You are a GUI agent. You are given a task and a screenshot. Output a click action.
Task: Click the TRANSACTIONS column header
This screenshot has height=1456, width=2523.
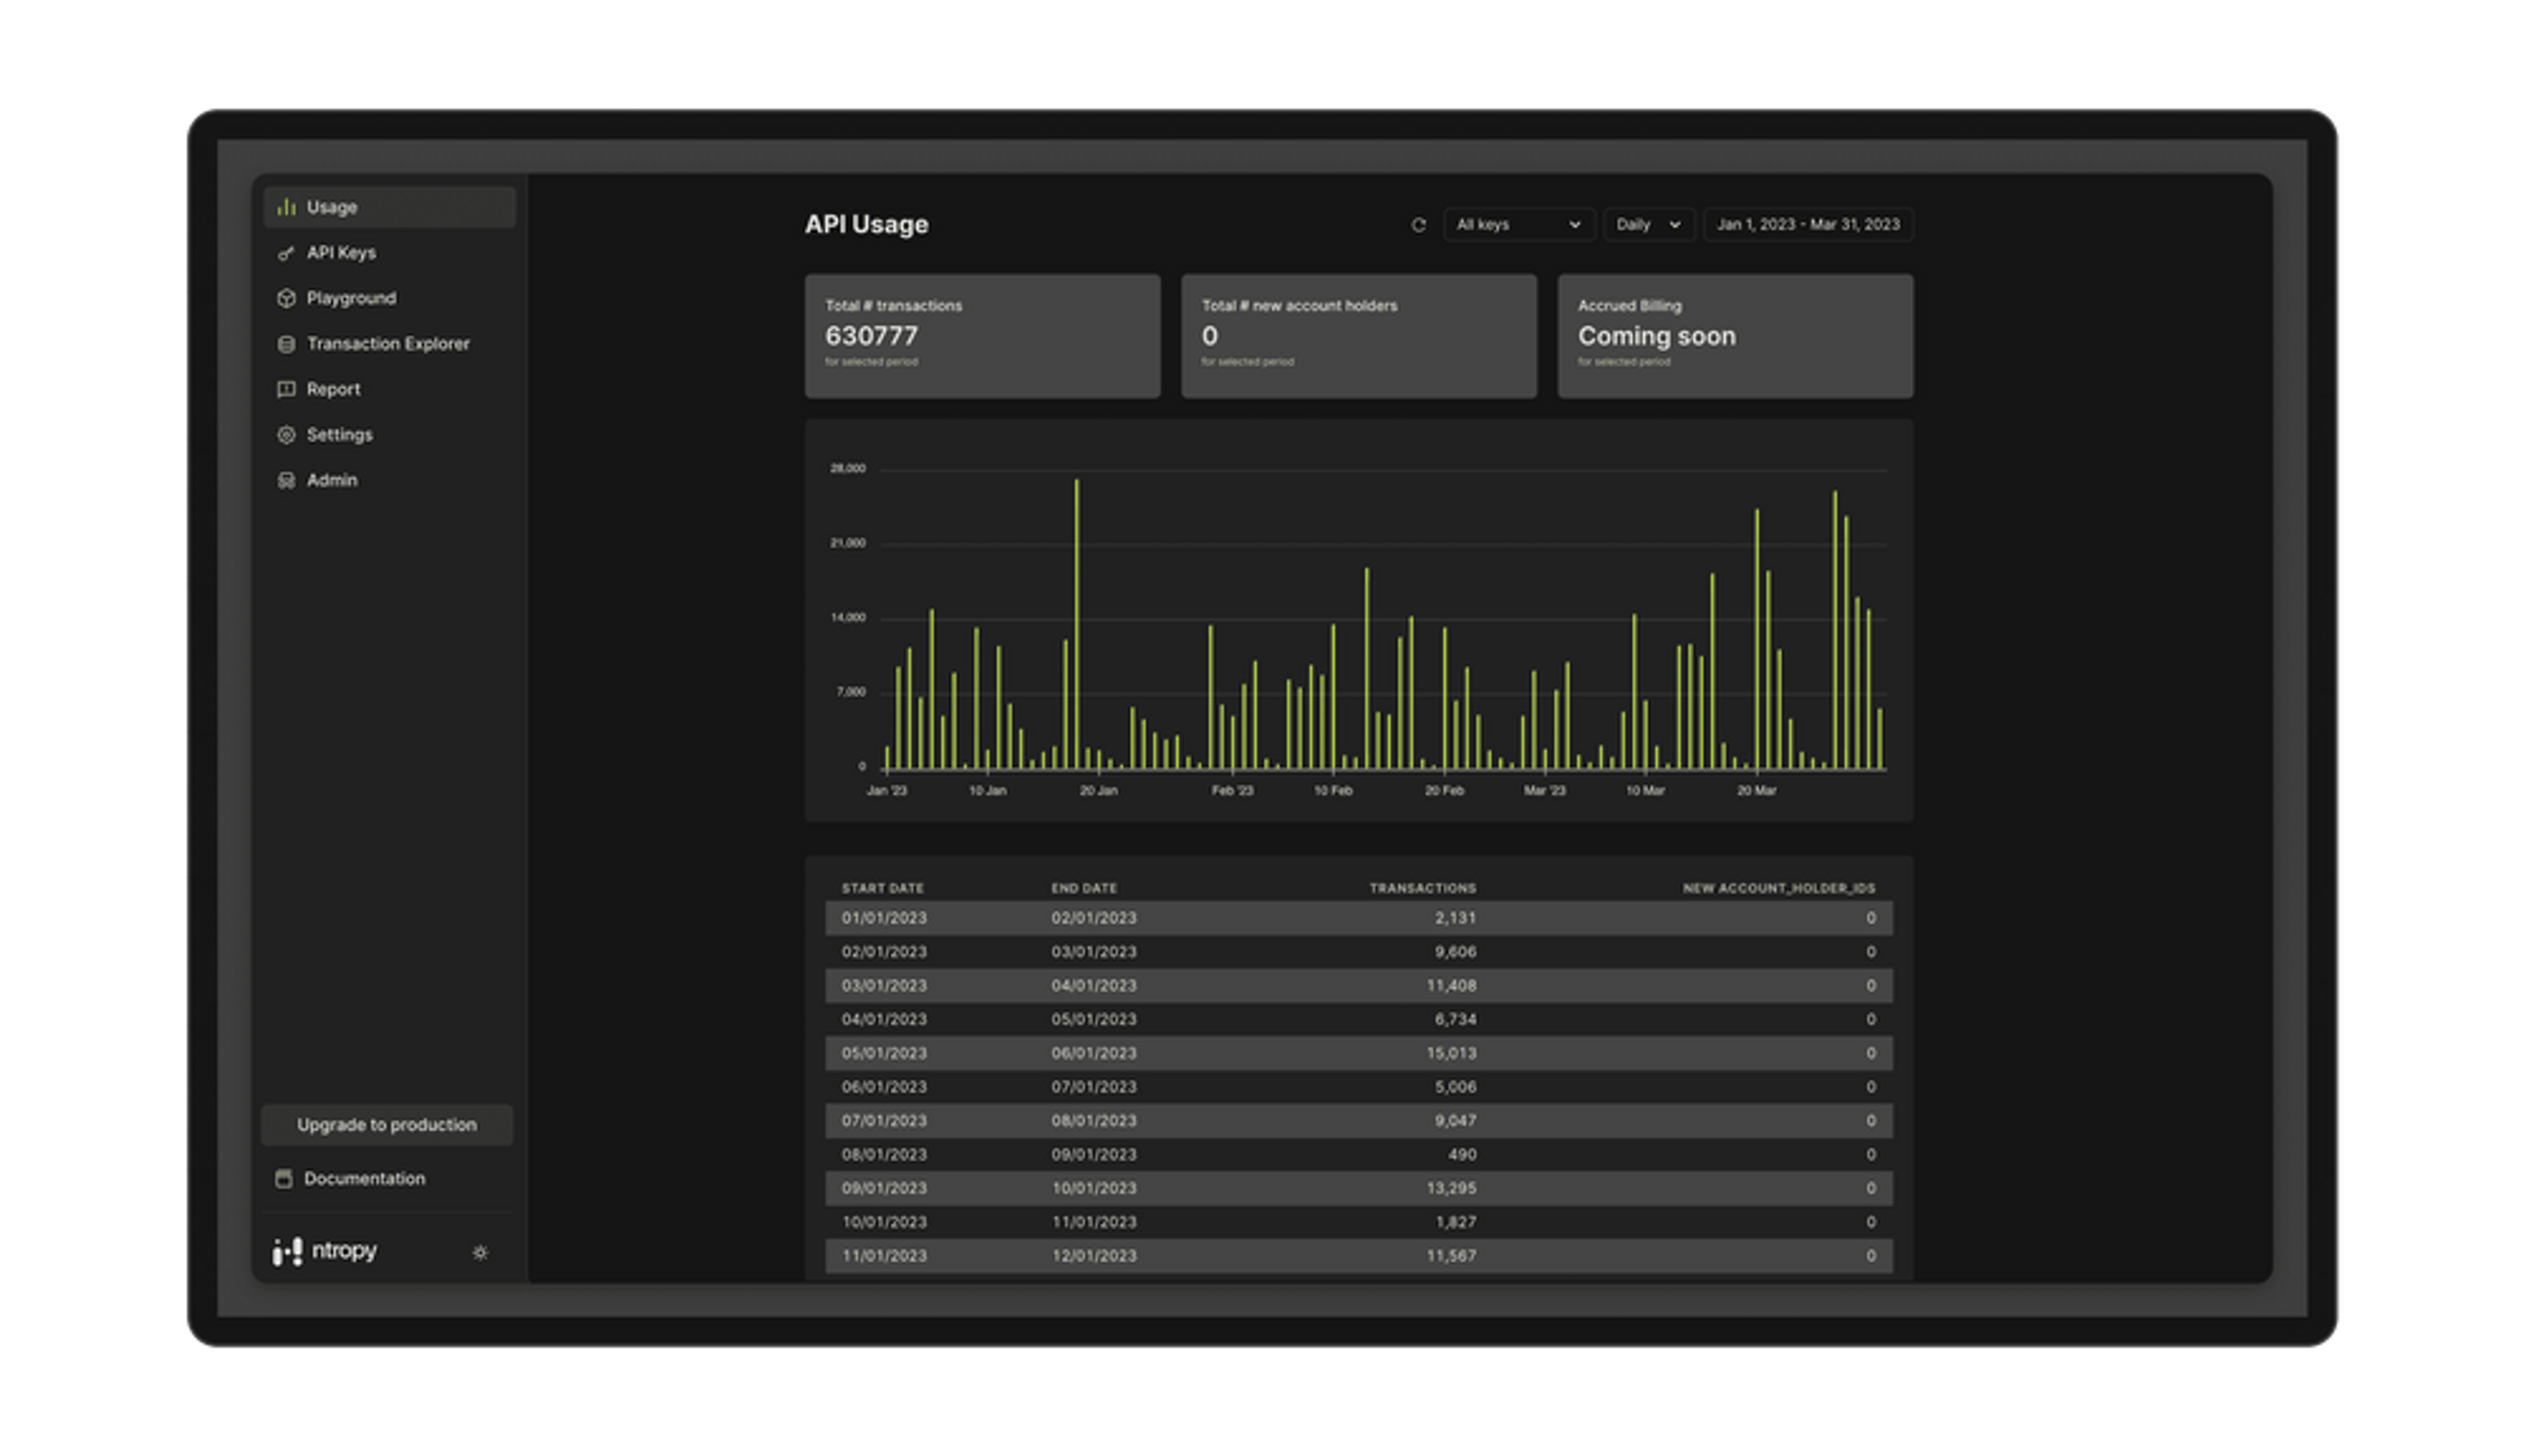(x=1422, y=888)
